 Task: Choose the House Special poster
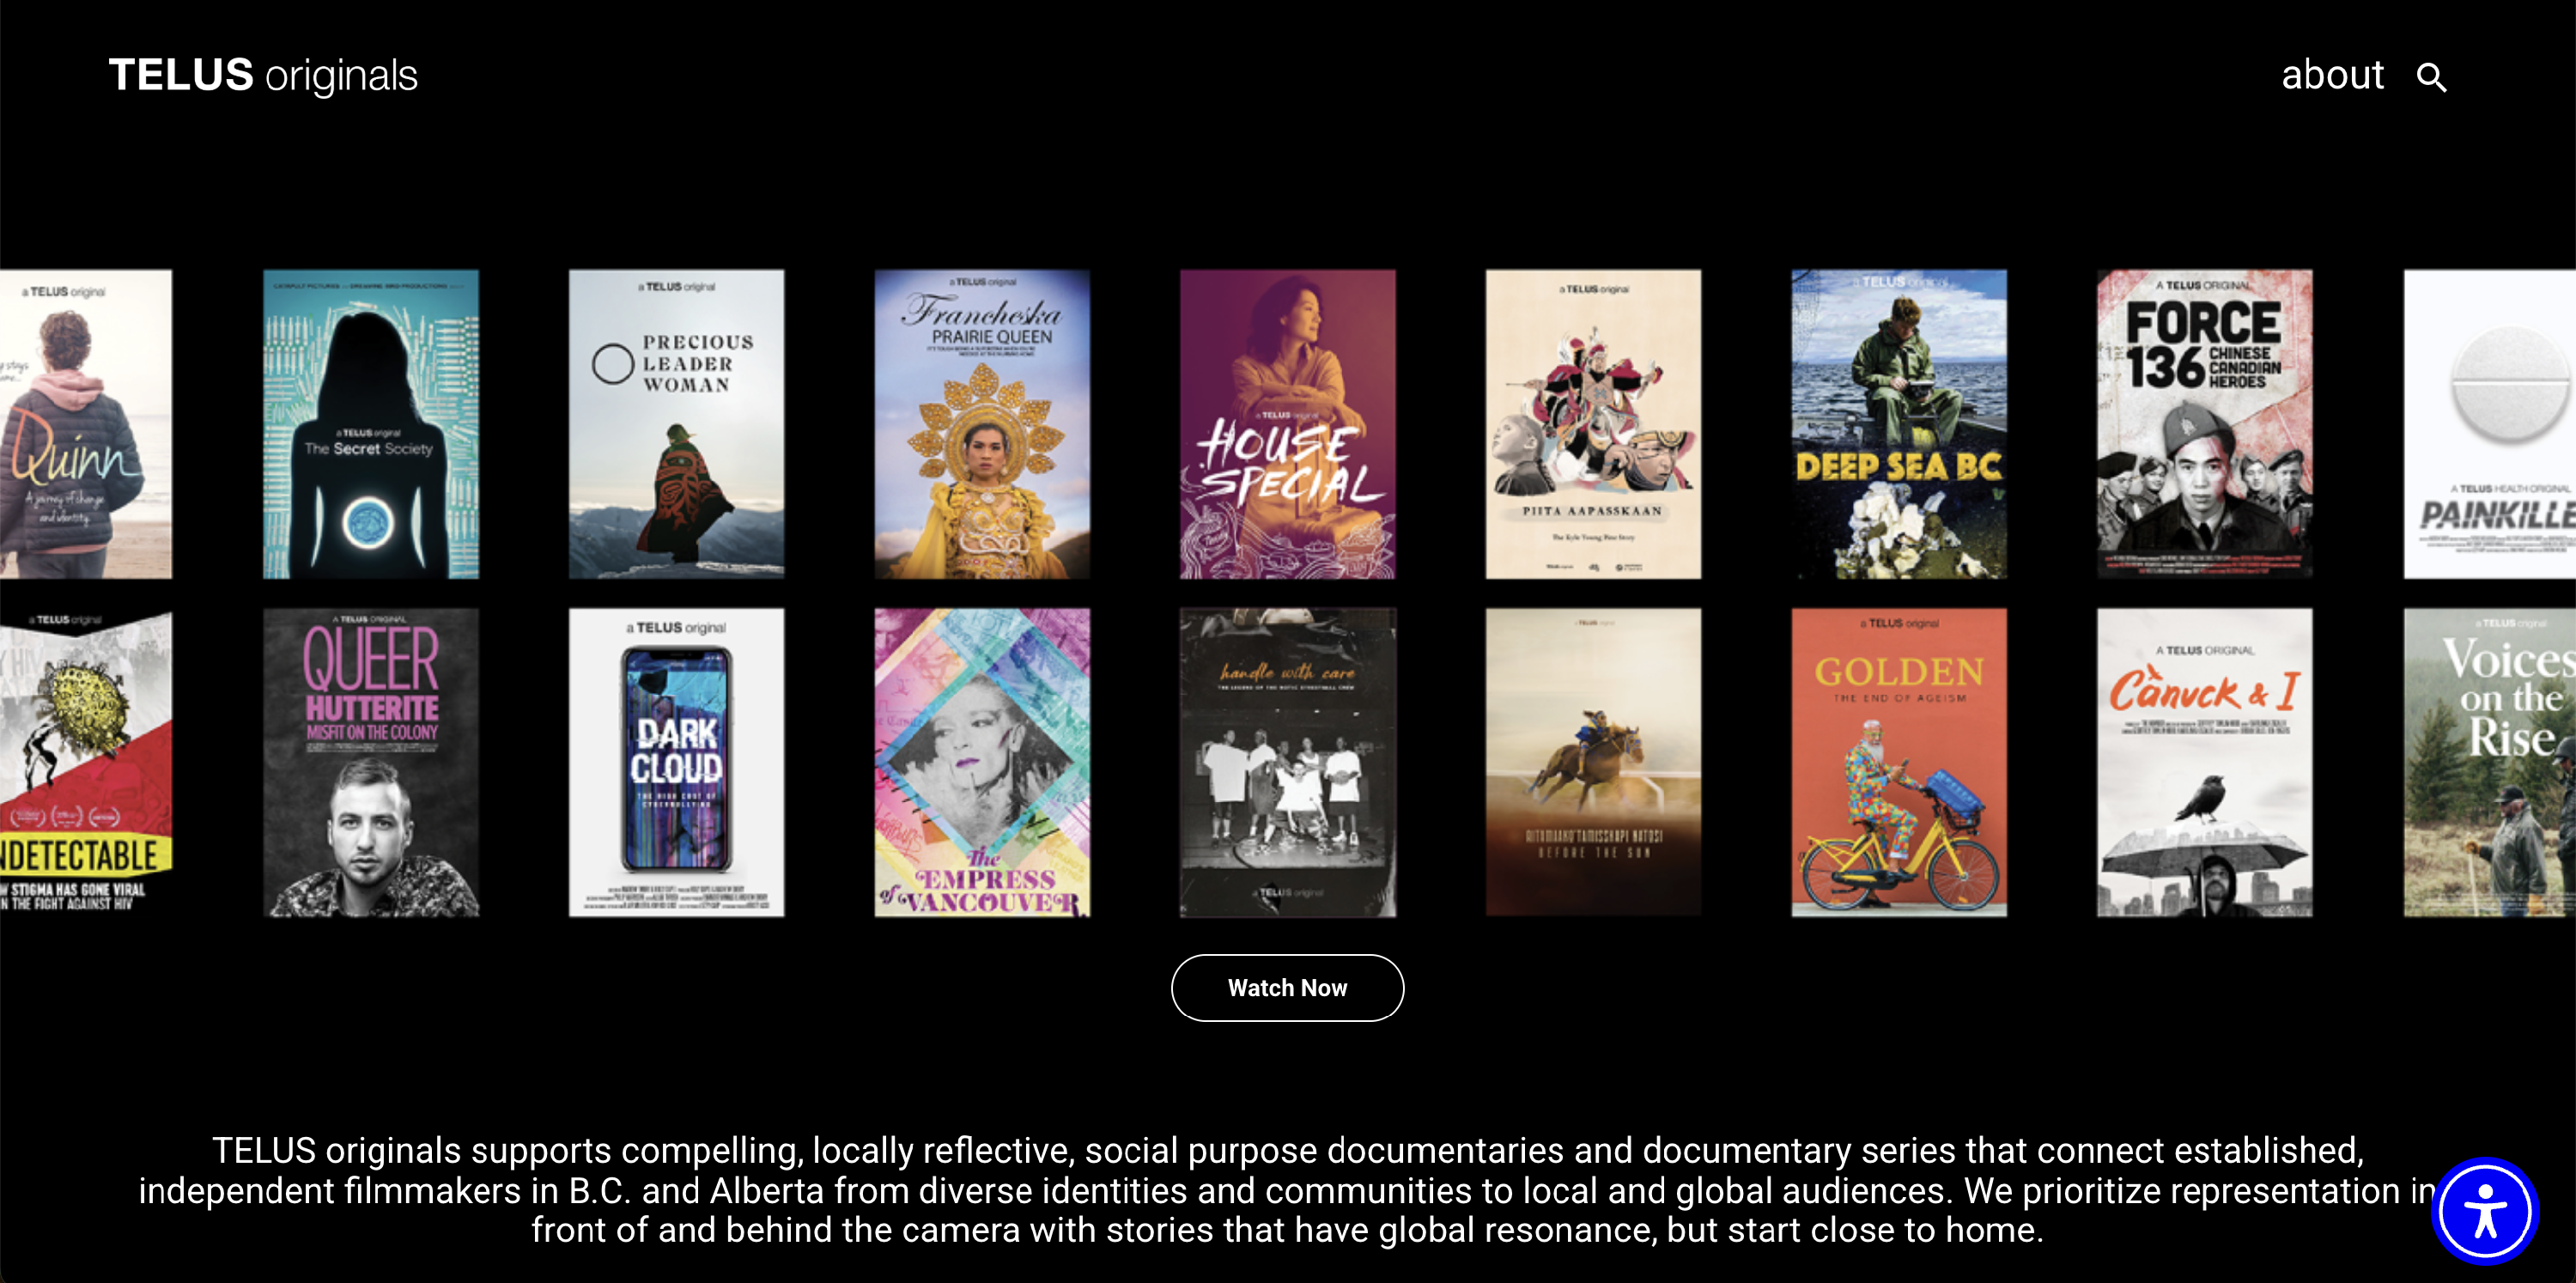point(1287,424)
